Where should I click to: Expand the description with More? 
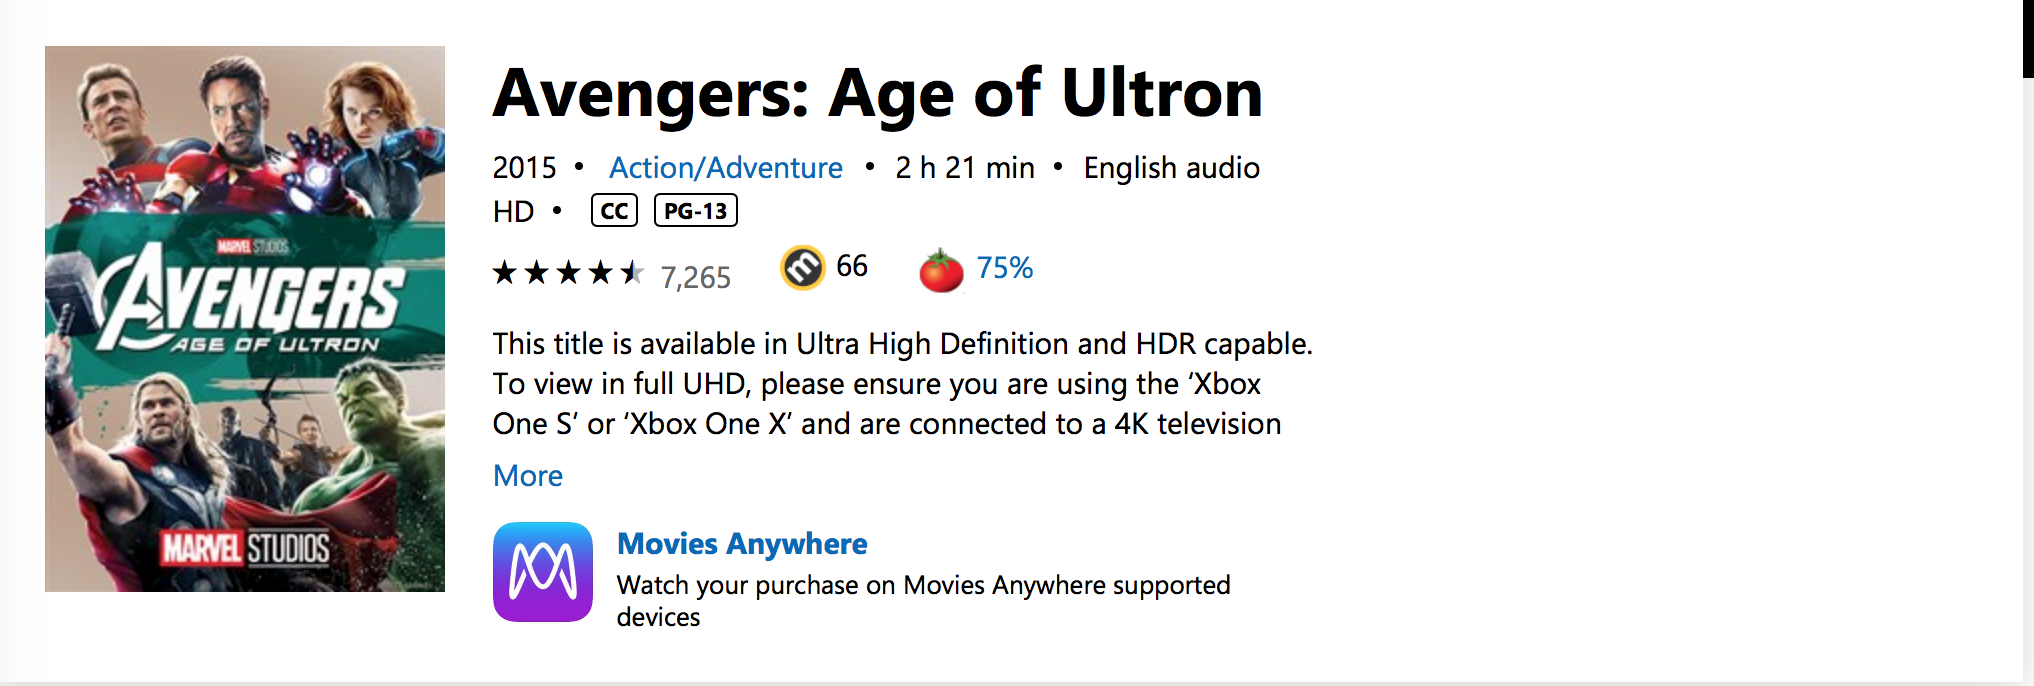point(528,475)
